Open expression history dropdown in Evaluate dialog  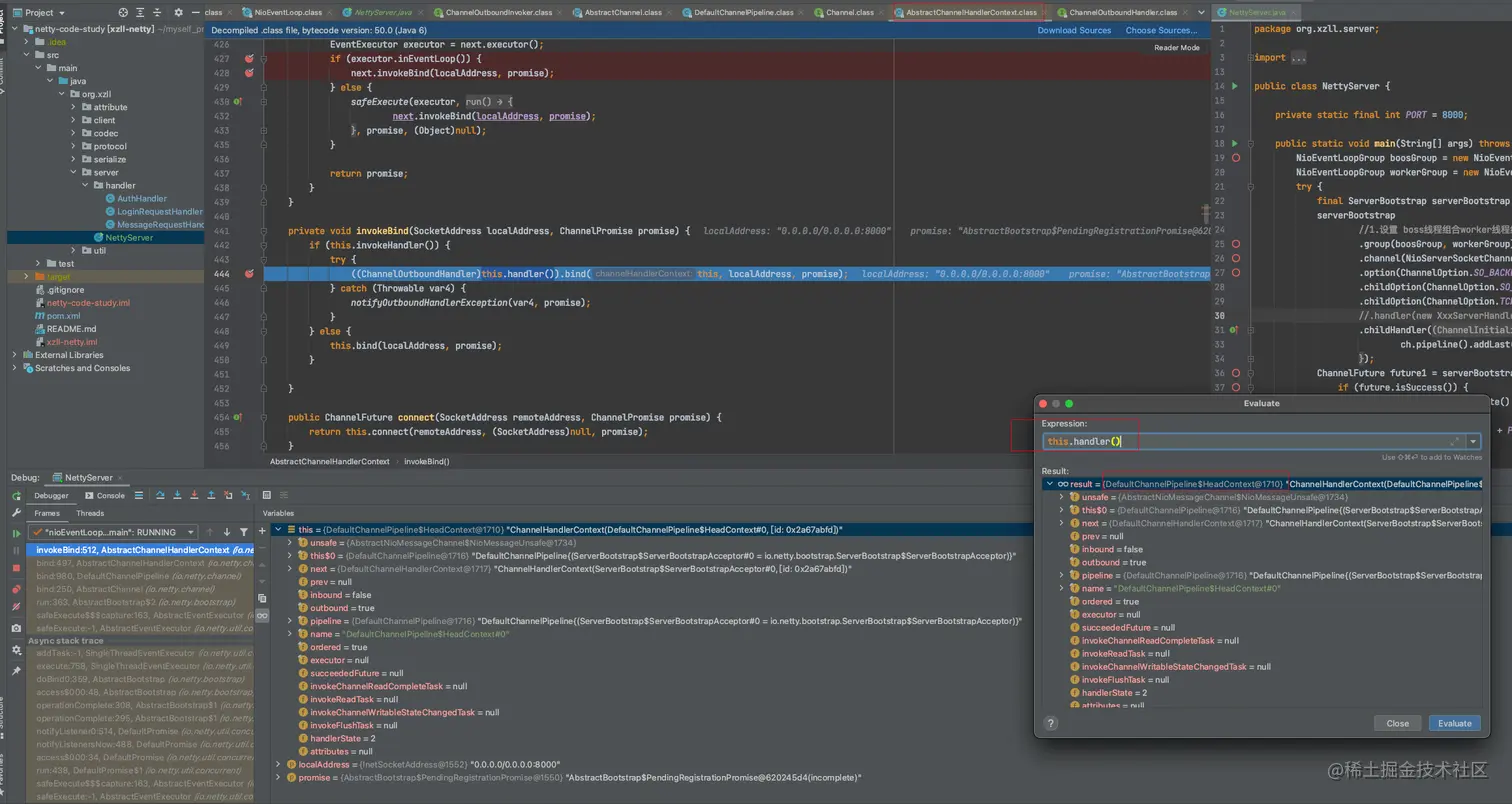click(1473, 441)
